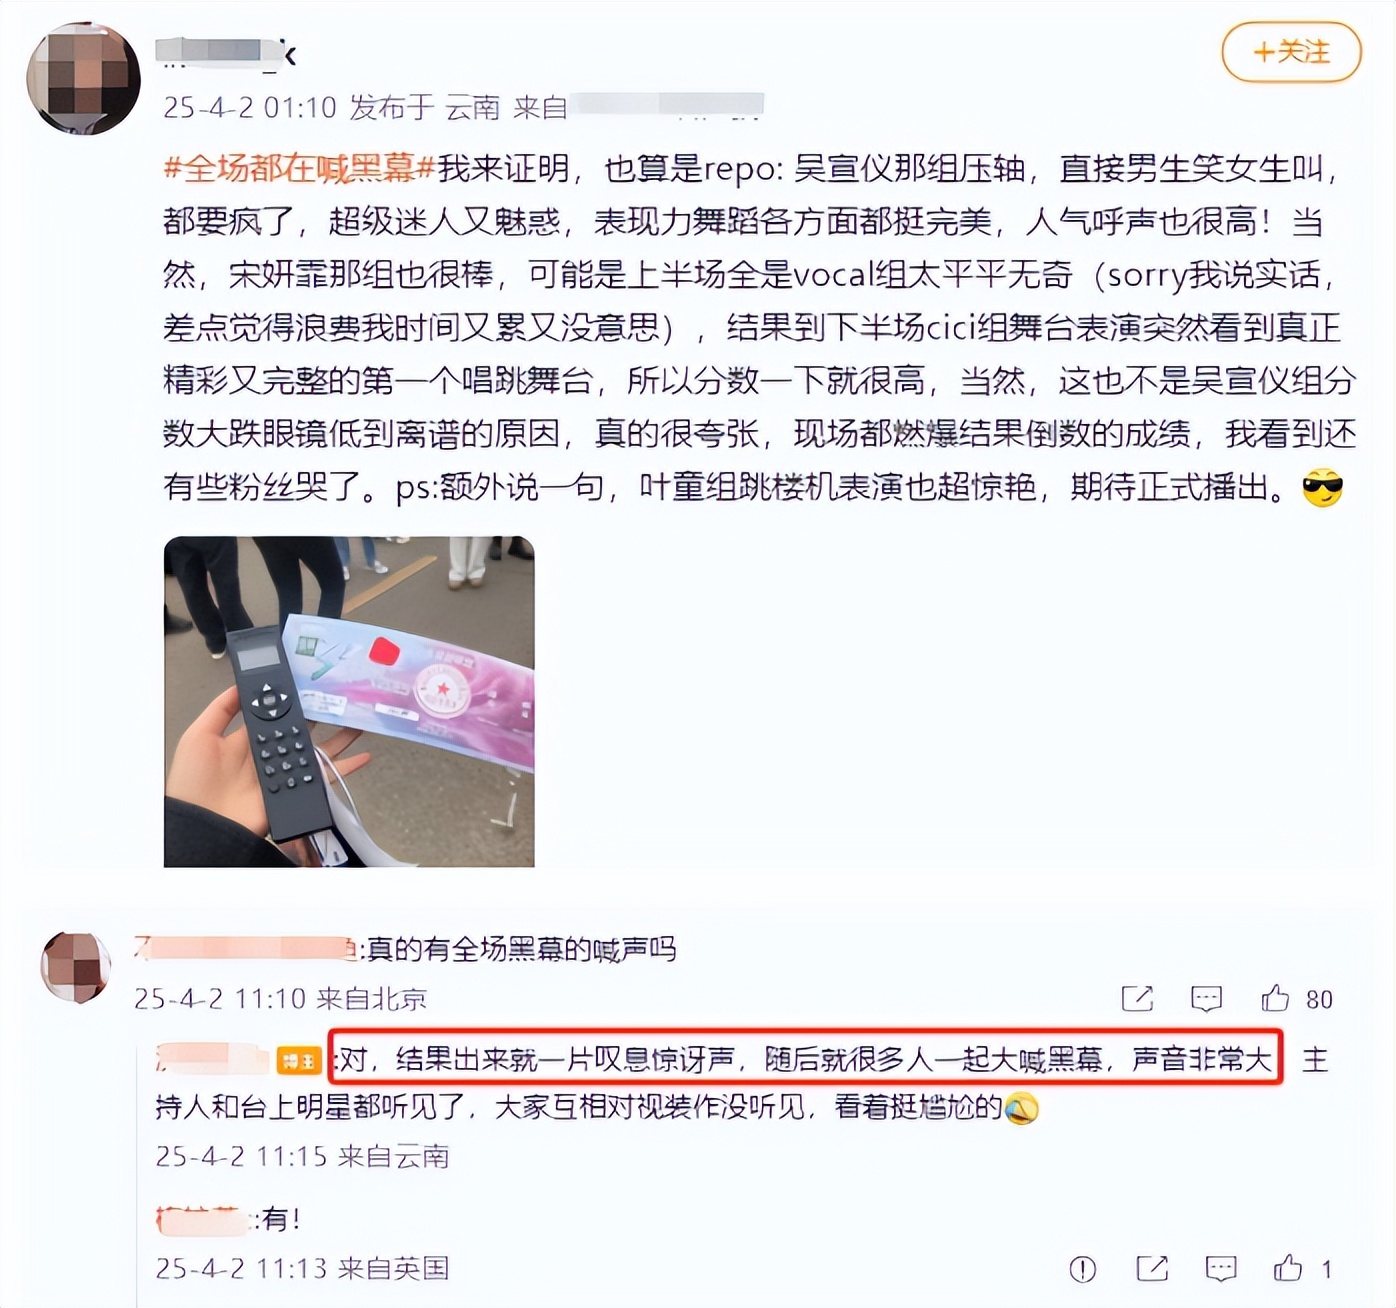
Task: Click the post timestamp 25-4-2 01:10
Action: [x=250, y=107]
